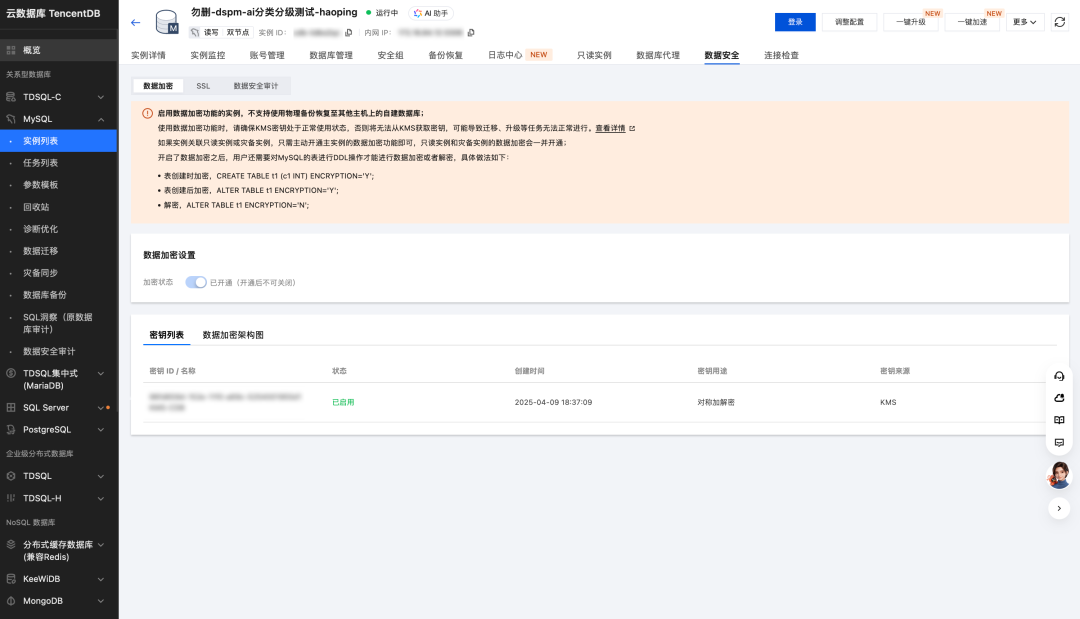Screen dimensions: 1080x619
Task: Open 诊断优化 in the sidebar
Action: pyautogui.click(x=41, y=229)
